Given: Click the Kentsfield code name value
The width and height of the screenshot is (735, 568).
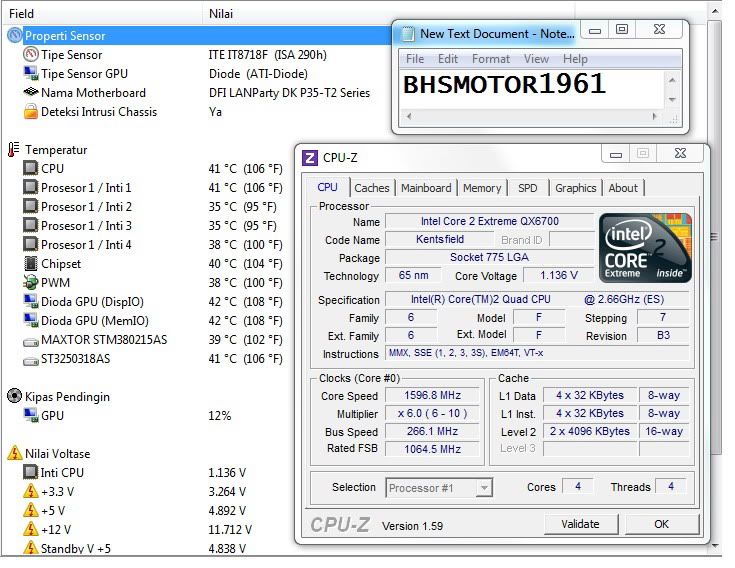Looking at the screenshot, I should point(440,239).
